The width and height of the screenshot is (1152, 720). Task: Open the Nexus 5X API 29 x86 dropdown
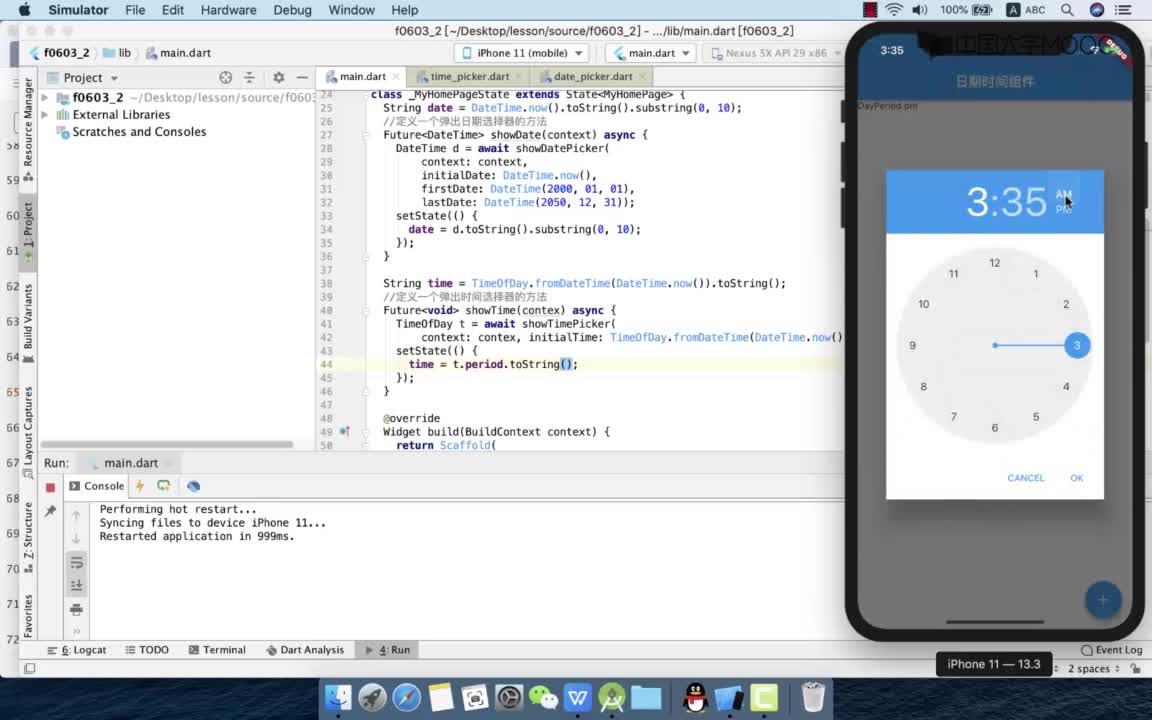[x=775, y=53]
